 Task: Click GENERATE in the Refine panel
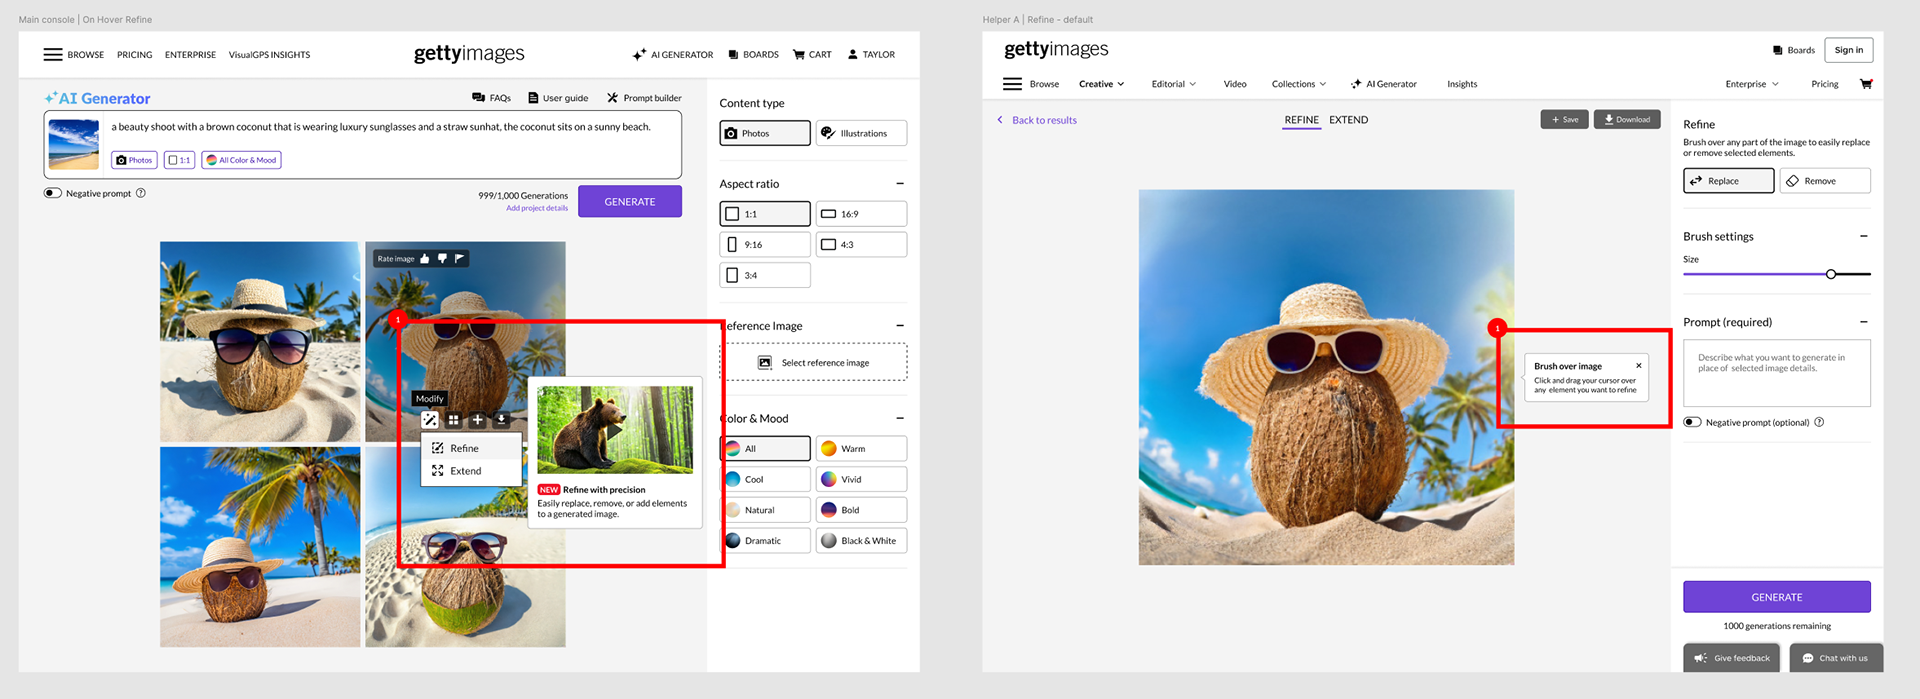[1776, 597]
